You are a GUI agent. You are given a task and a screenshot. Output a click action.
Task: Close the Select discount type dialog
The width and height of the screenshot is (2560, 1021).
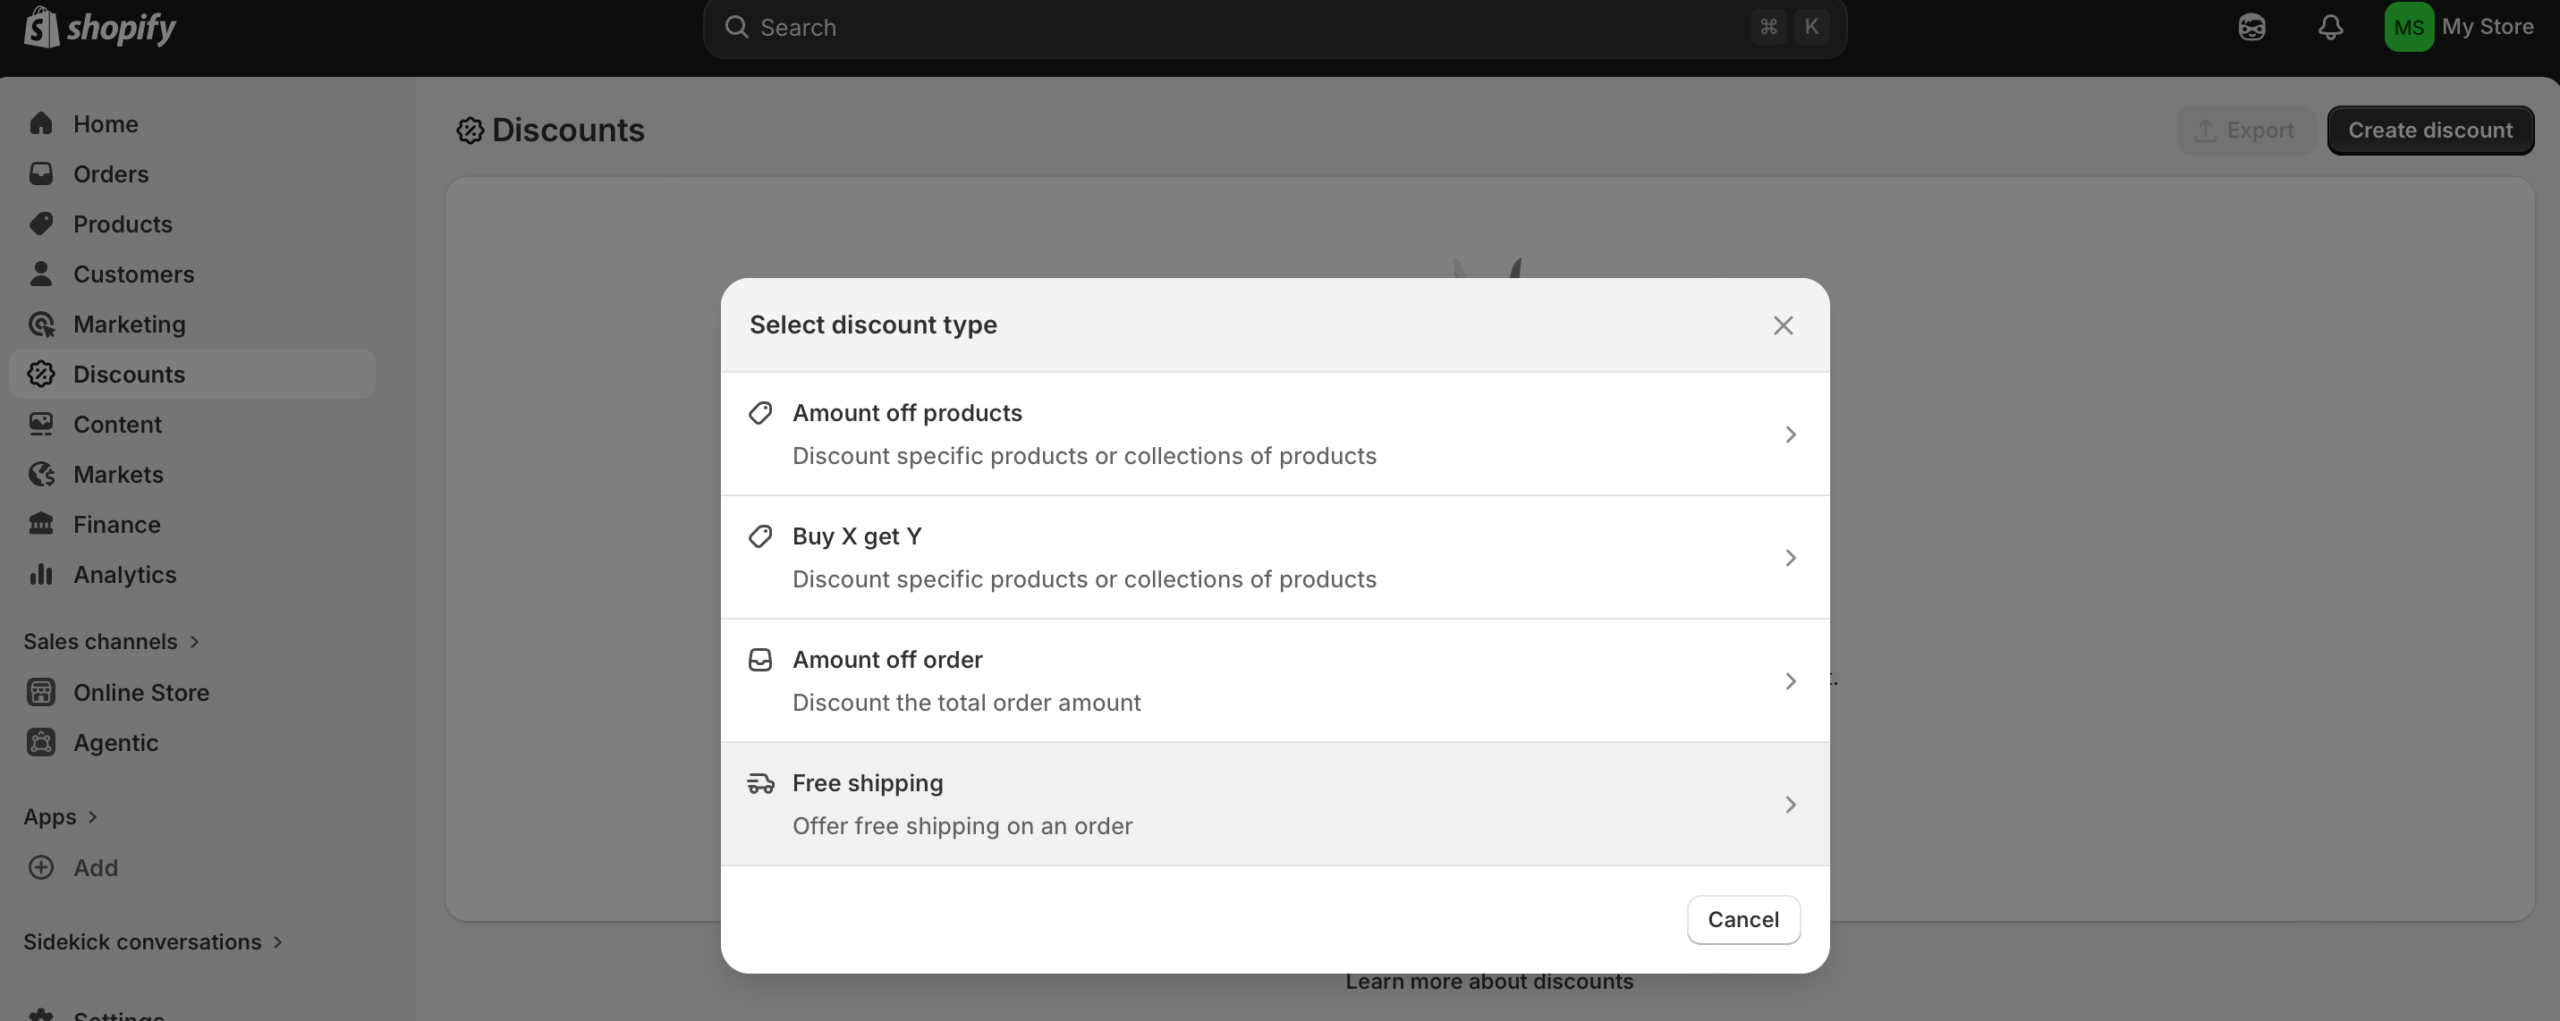(x=1783, y=325)
